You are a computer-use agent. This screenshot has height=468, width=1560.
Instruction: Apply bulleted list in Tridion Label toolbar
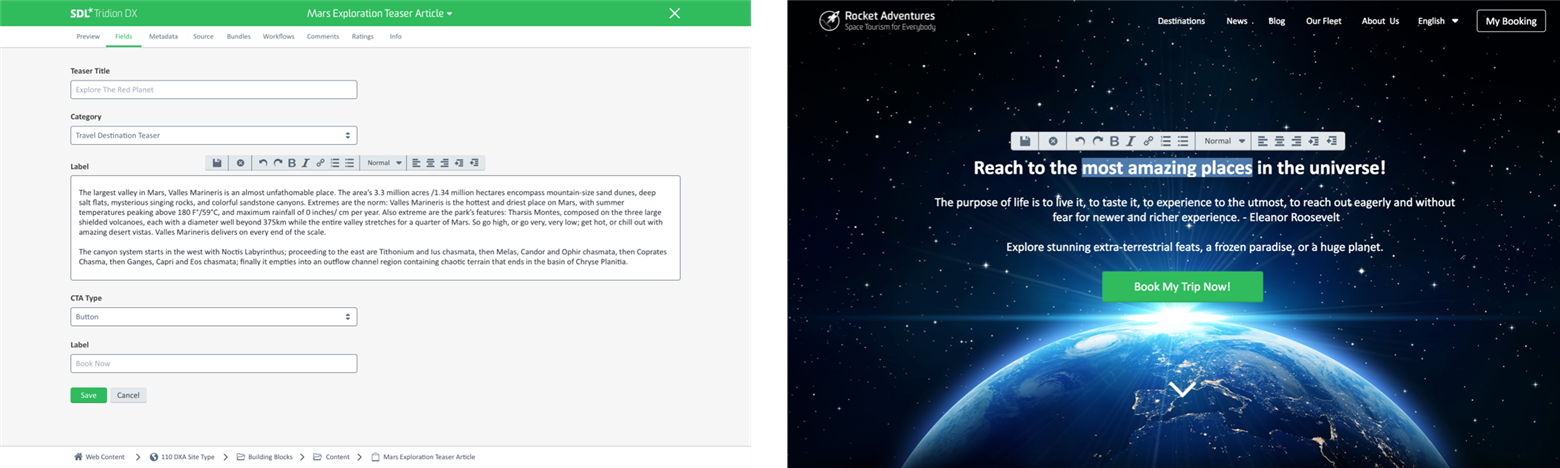pos(349,163)
